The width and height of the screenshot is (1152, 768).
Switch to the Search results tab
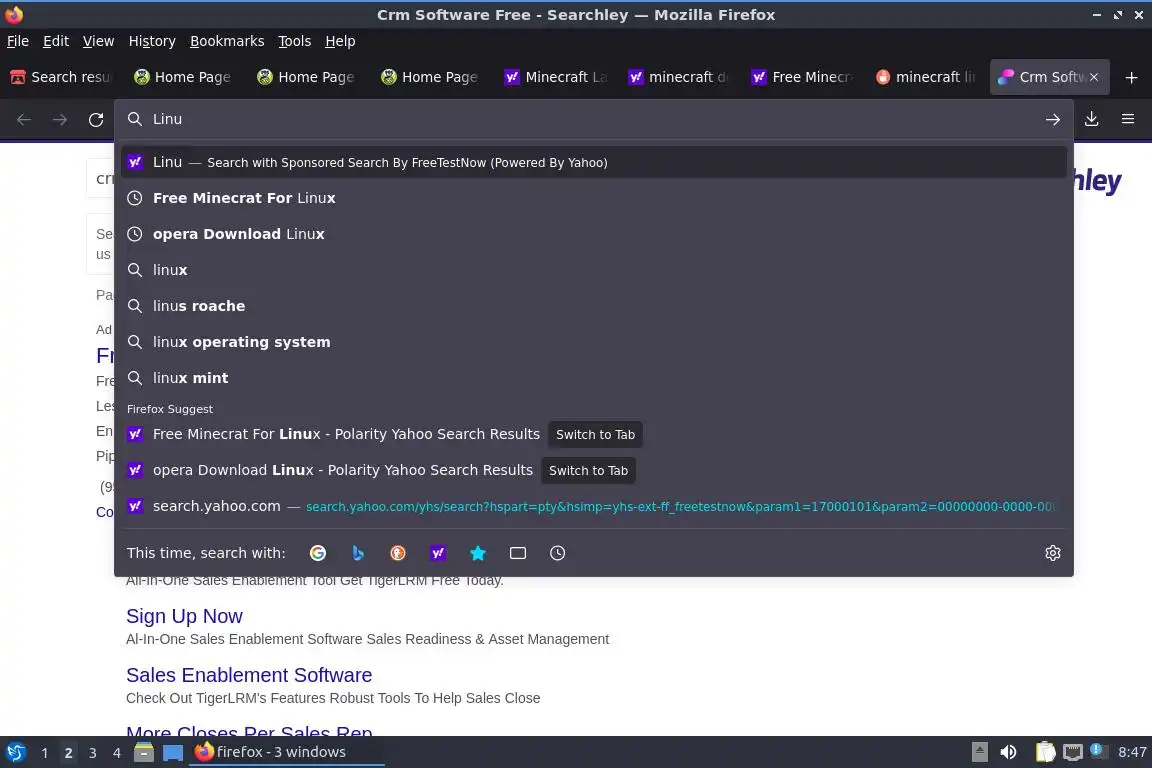pyautogui.click(x=62, y=77)
